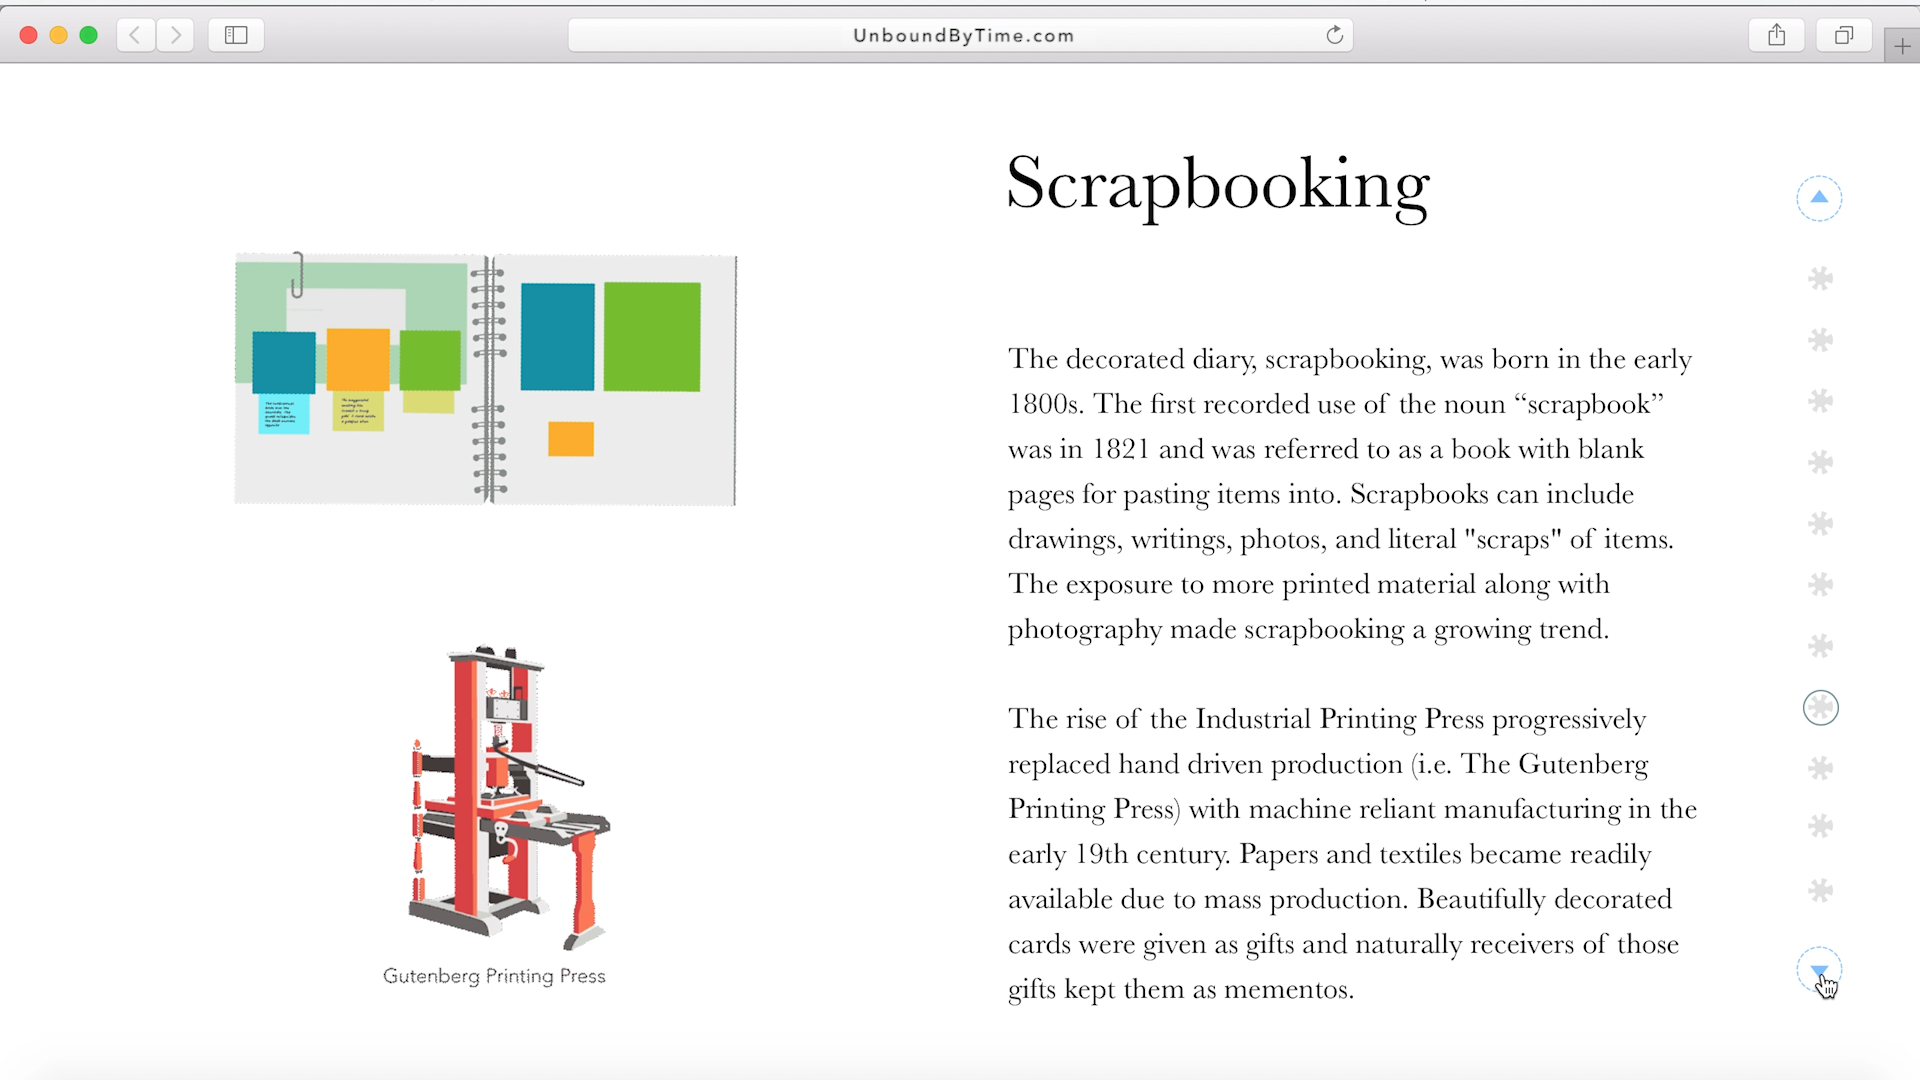The height and width of the screenshot is (1080, 1920).
Task: Click the Scrapbooking heading
Action: click(1218, 184)
